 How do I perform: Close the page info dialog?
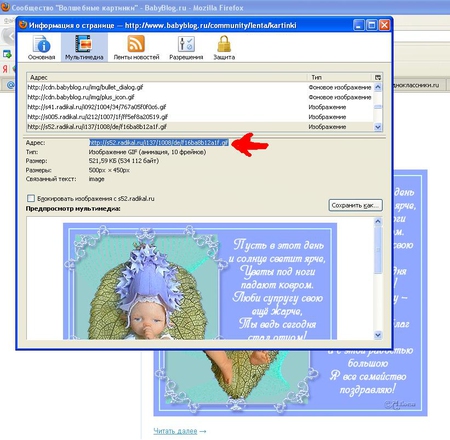(x=384, y=25)
